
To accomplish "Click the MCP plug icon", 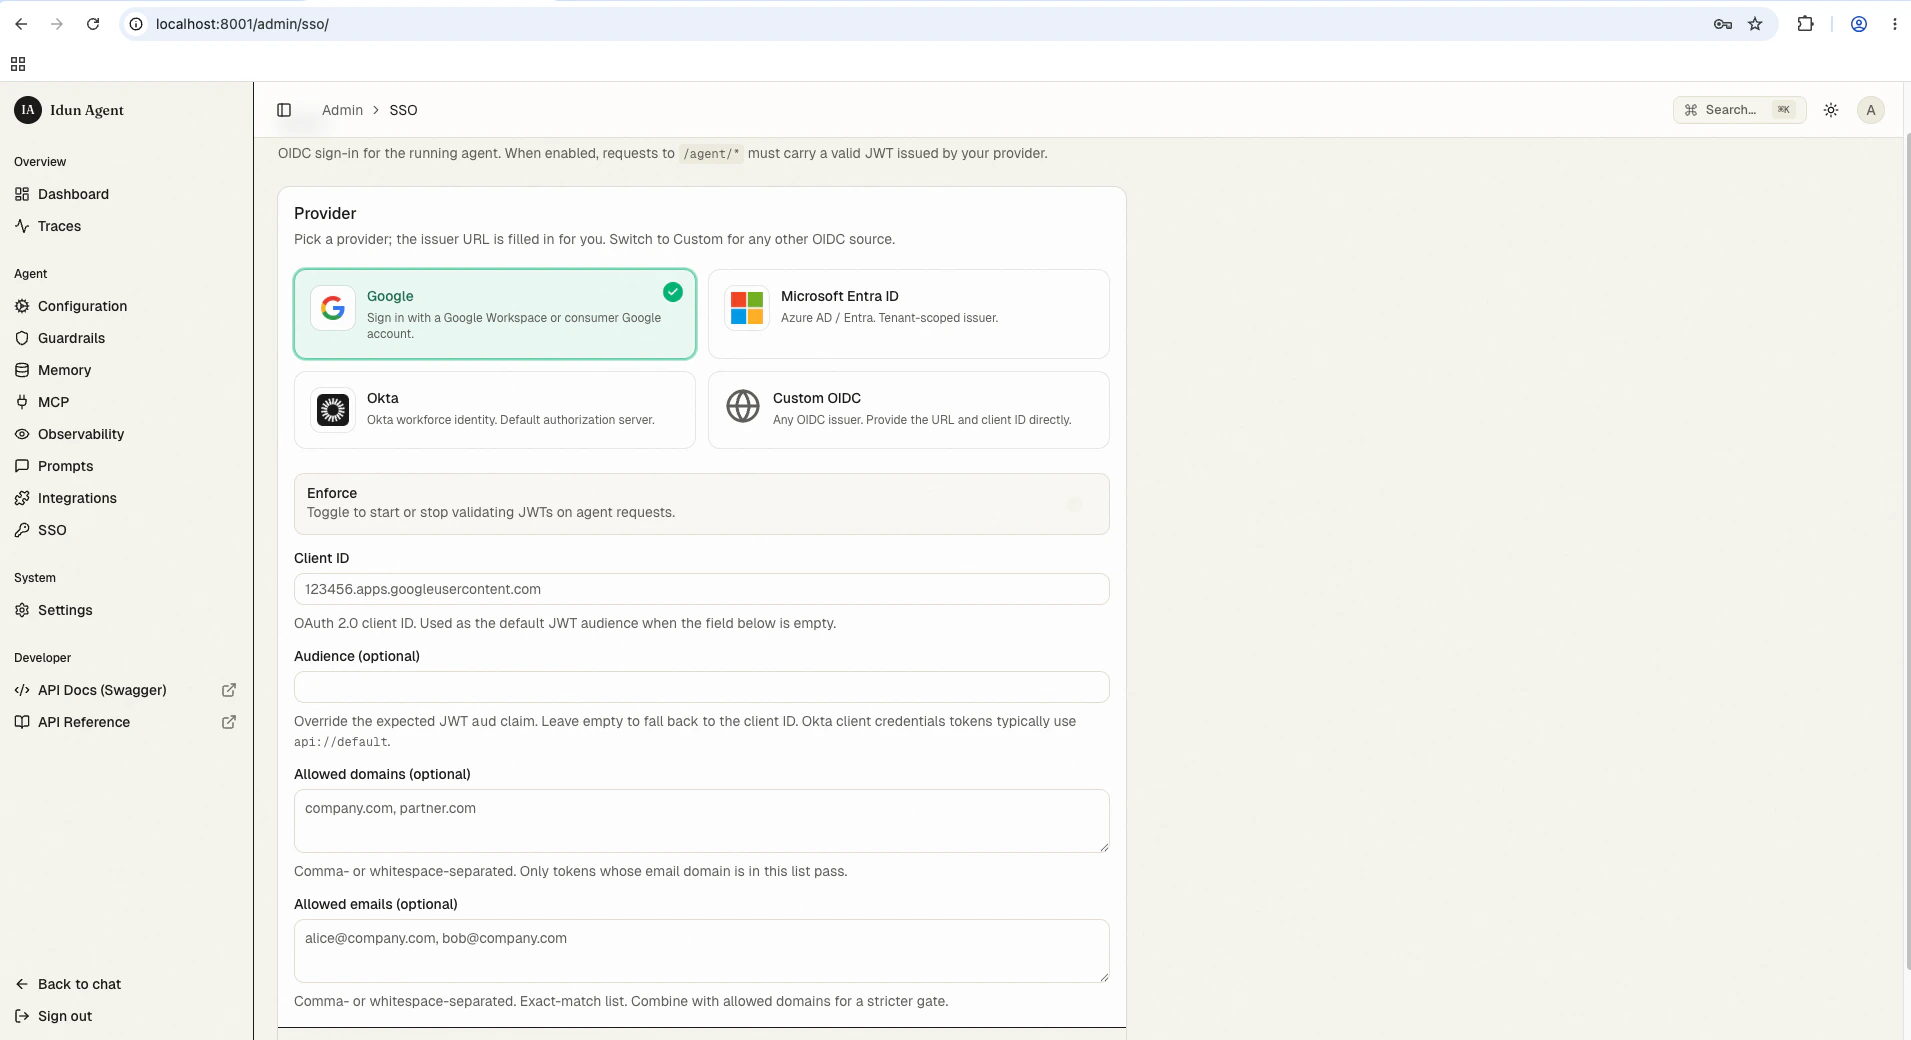I will [x=22, y=402].
